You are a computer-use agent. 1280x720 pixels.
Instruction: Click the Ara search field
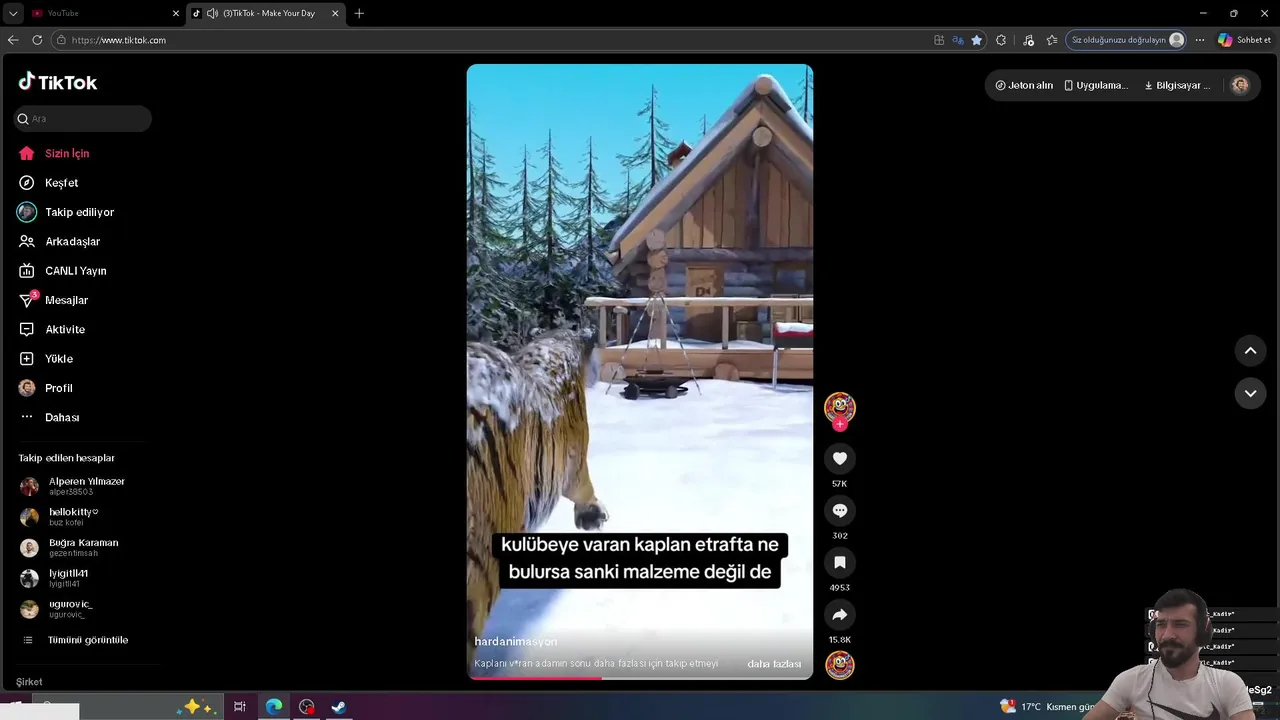click(x=83, y=119)
